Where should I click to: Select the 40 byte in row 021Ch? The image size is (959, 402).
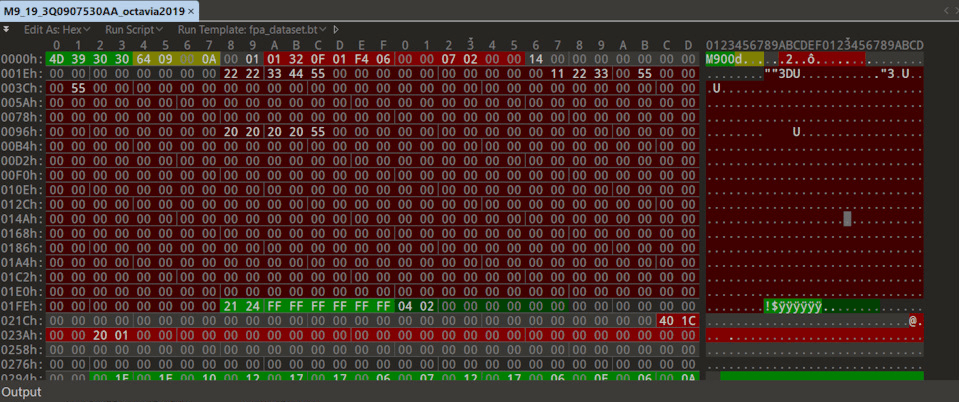click(667, 320)
